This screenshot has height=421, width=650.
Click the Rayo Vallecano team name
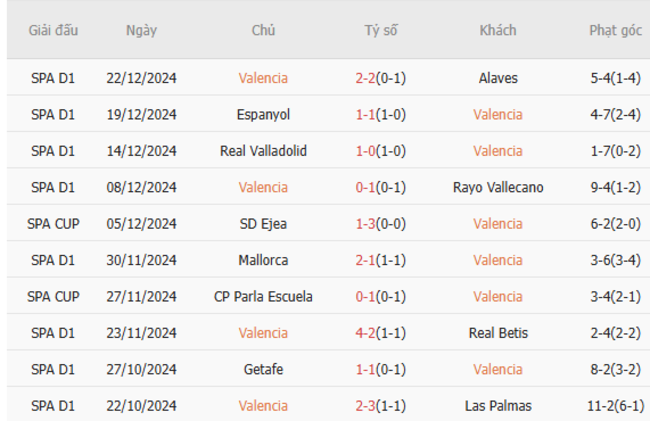tap(498, 187)
